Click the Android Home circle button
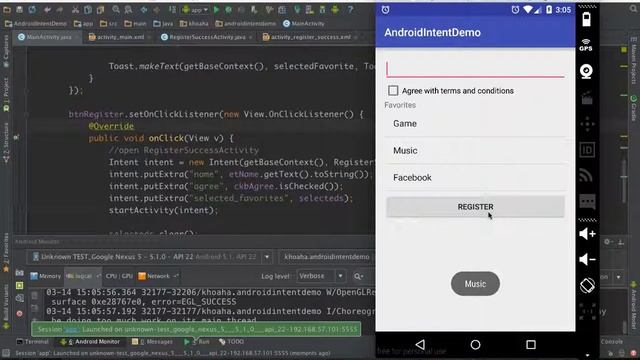The height and width of the screenshot is (360, 640). click(x=475, y=344)
